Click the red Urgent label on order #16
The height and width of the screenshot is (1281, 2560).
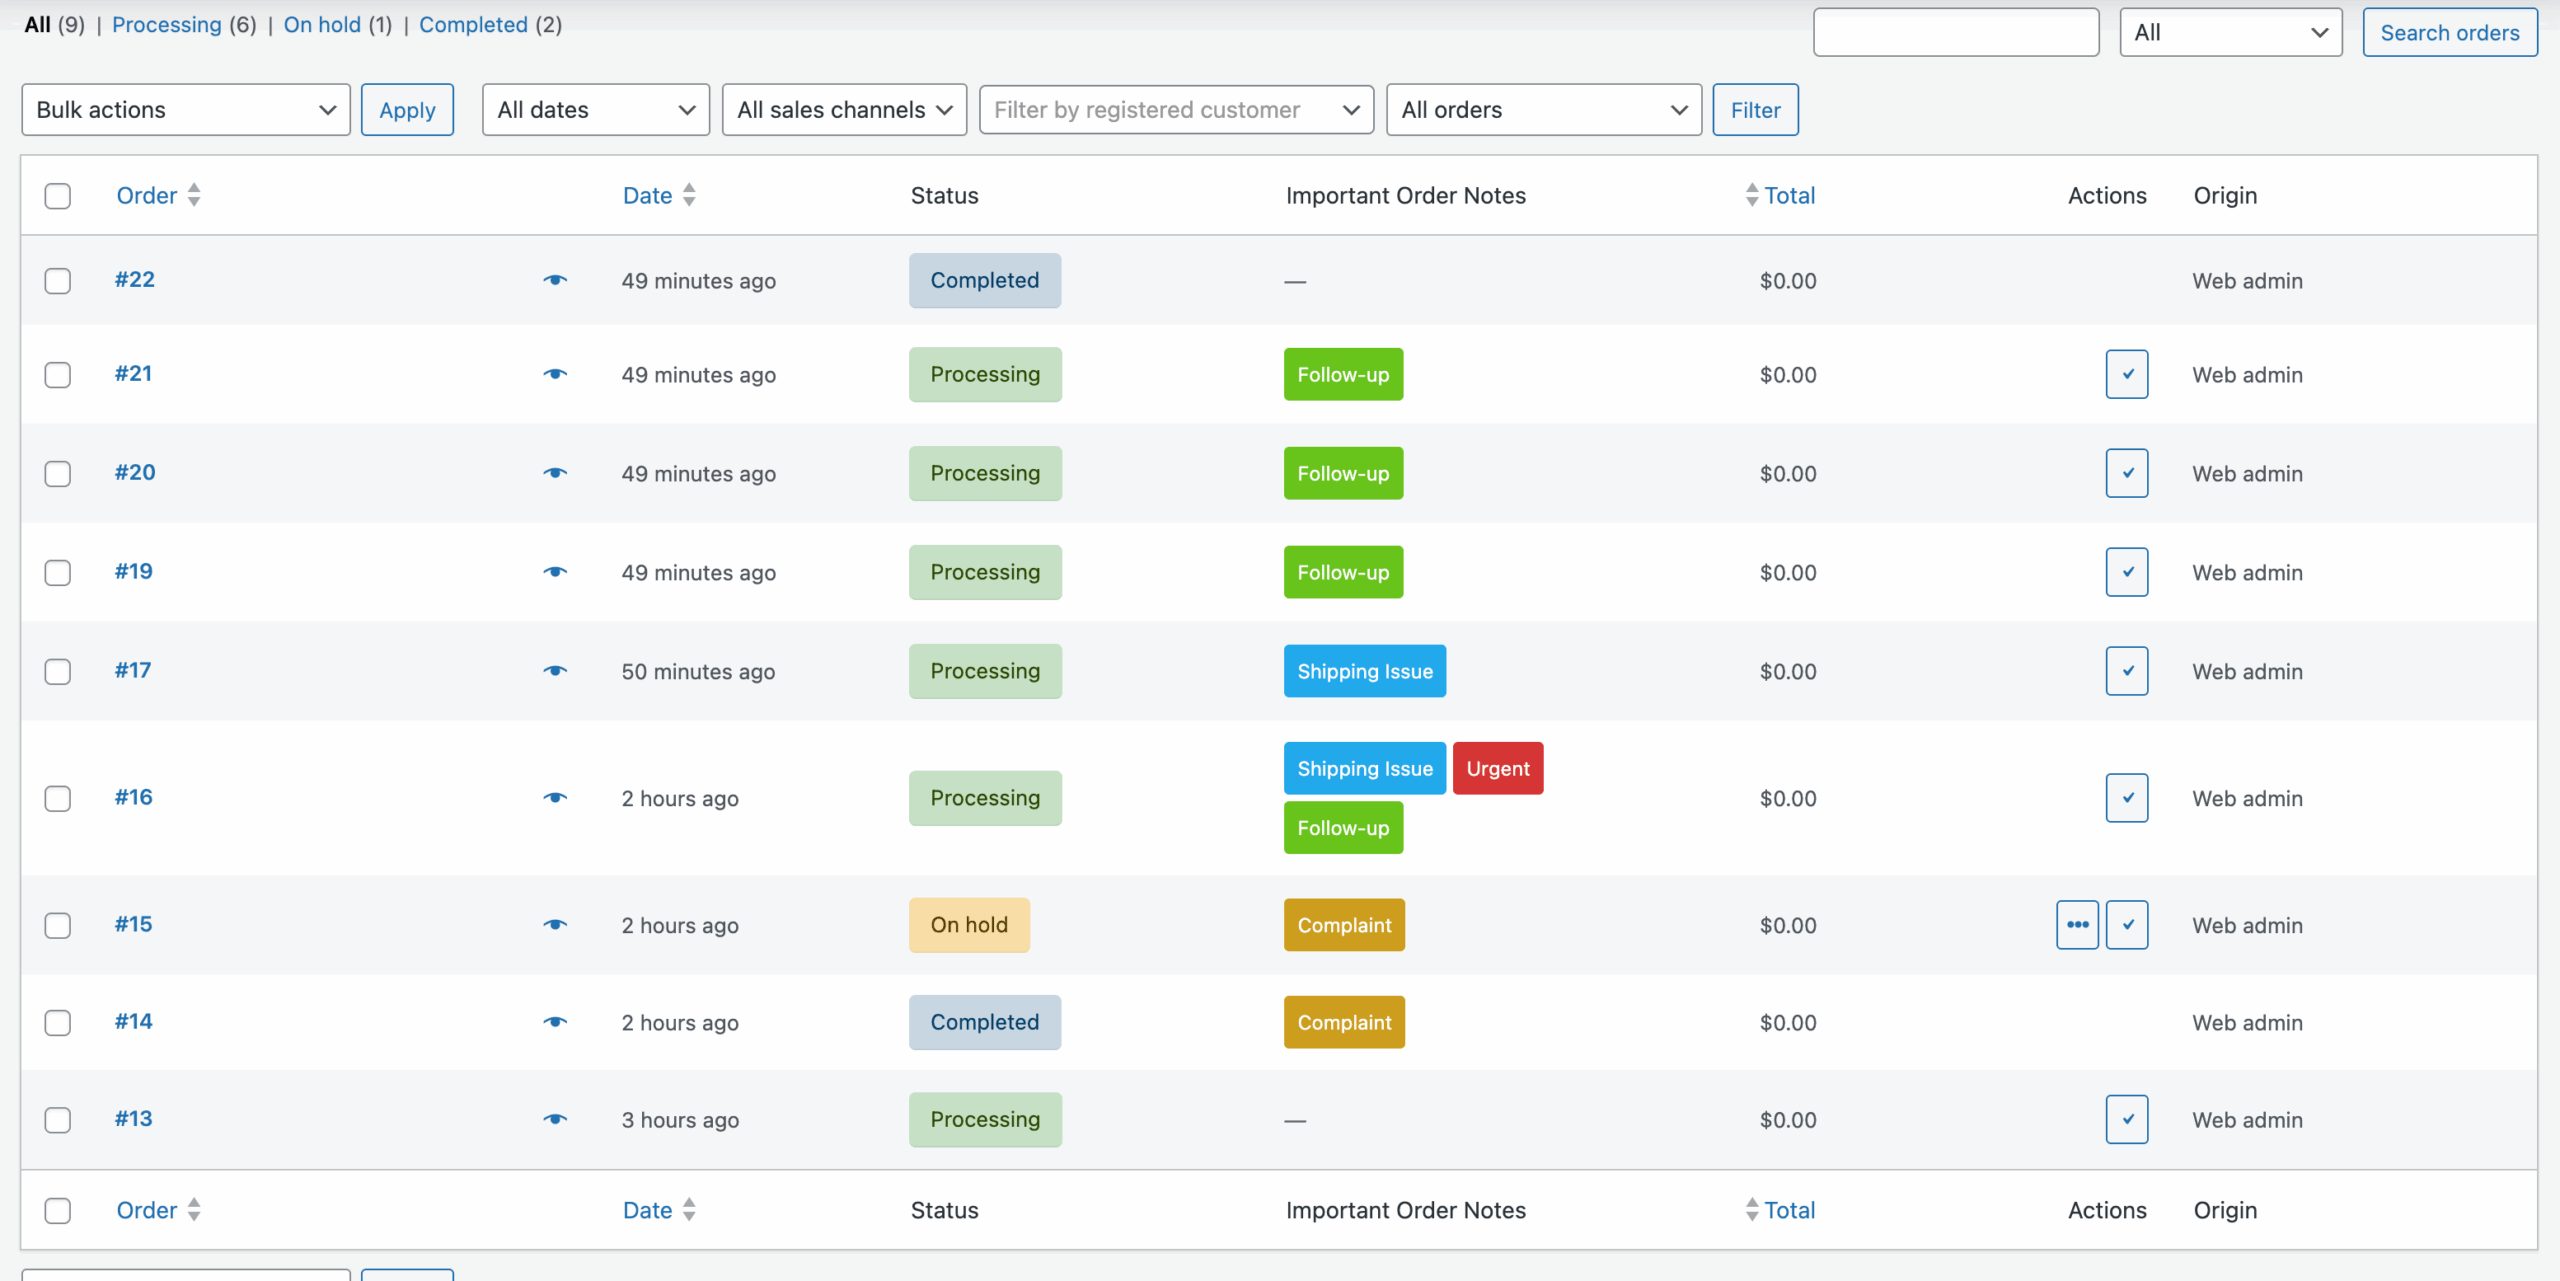[x=1497, y=769]
